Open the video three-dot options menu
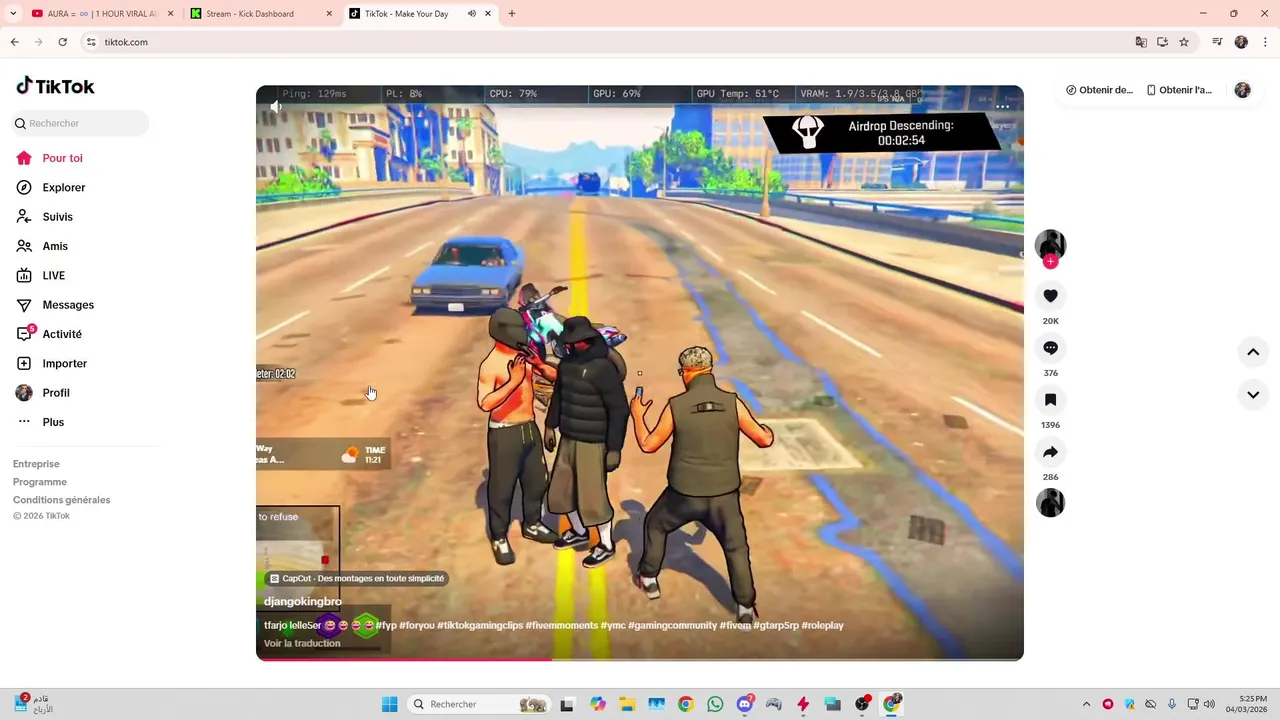 (1003, 106)
